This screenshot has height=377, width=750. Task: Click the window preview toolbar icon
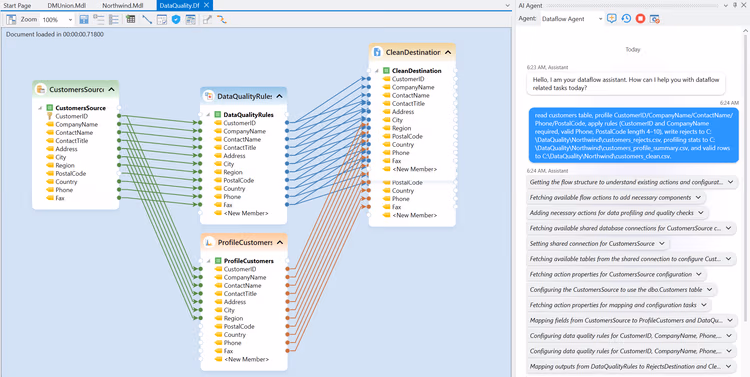(190, 20)
